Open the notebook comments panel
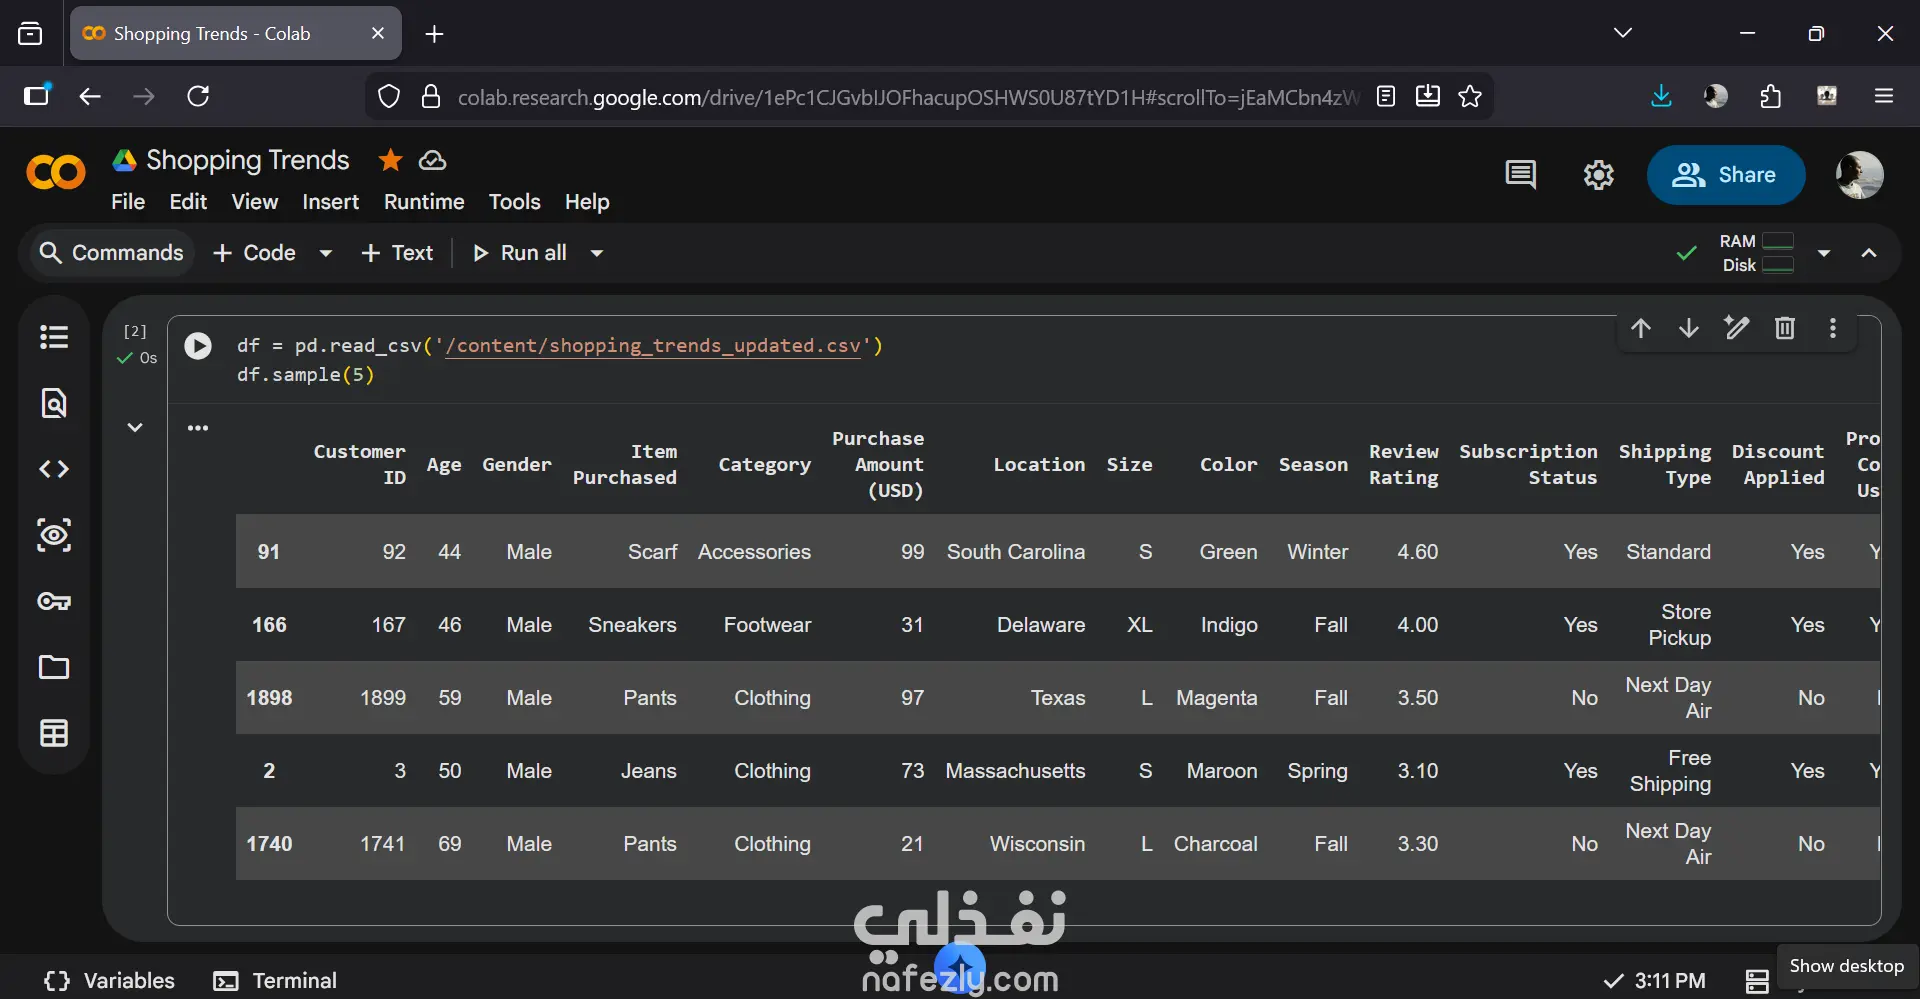Viewport: 1920px width, 999px height. [x=1520, y=175]
